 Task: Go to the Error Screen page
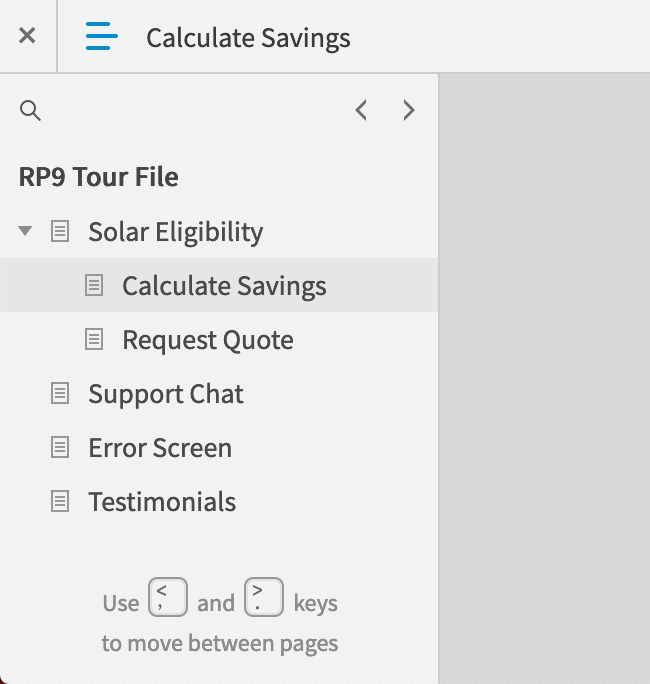coord(160,448)
